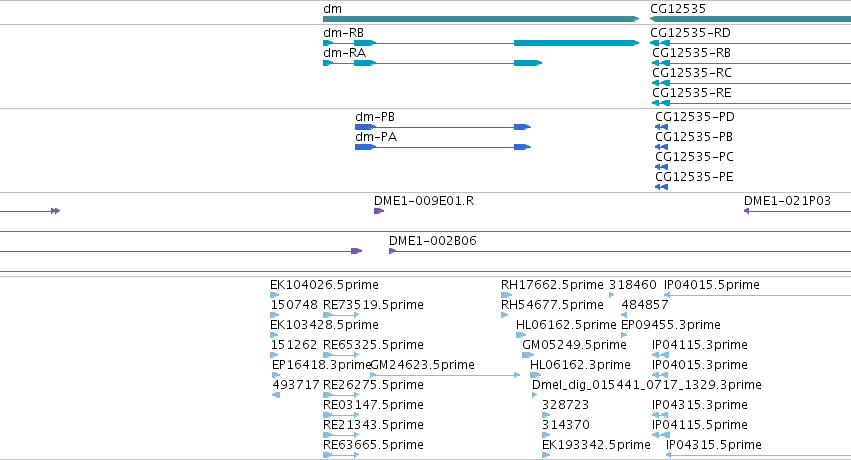Image resolution: width=851 pixels, height=460 pixels.
Task: Open the dm-RA transcript label
Action: [x=344, y=53]
